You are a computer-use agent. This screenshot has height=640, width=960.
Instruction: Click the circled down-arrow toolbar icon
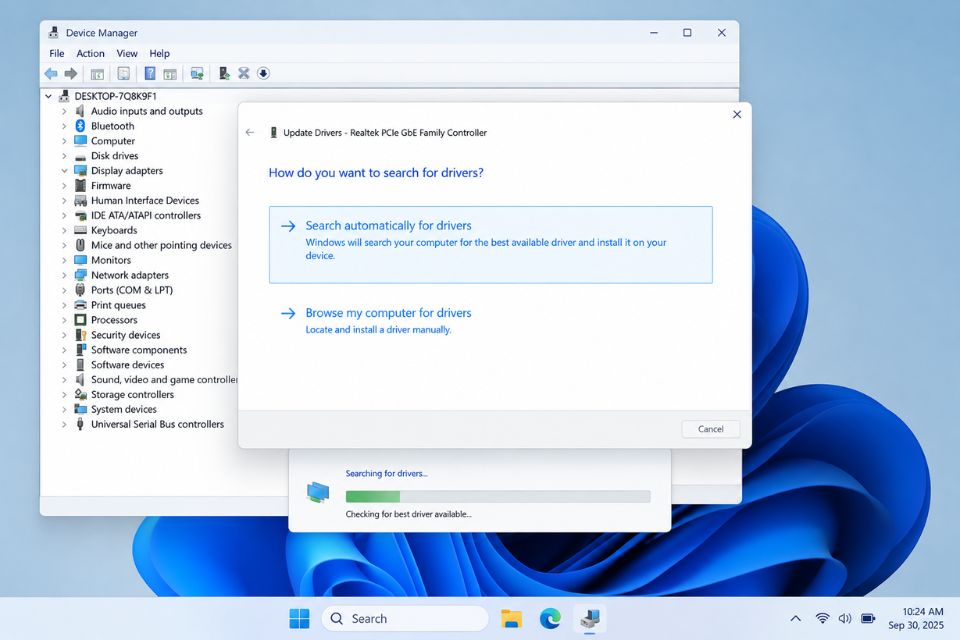(x=263, y=73)
